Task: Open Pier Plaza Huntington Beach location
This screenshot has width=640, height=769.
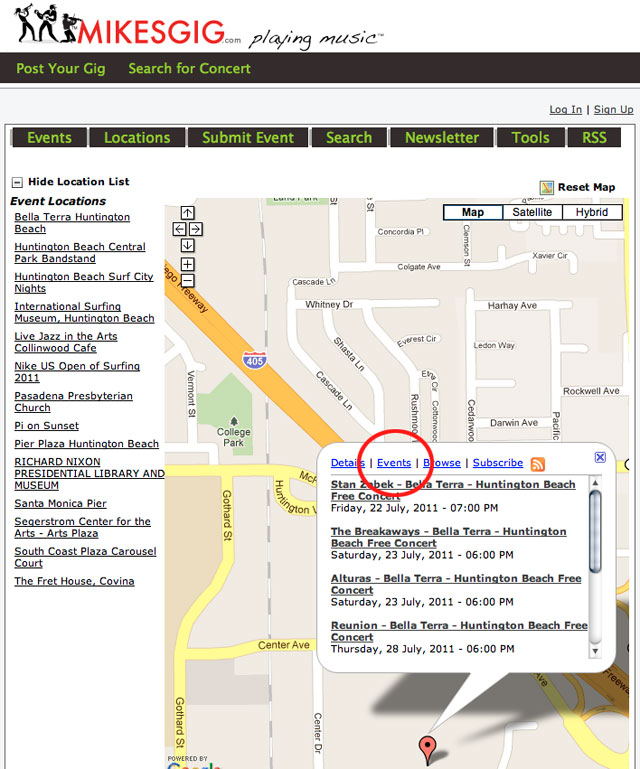Action: coord(87,444)
